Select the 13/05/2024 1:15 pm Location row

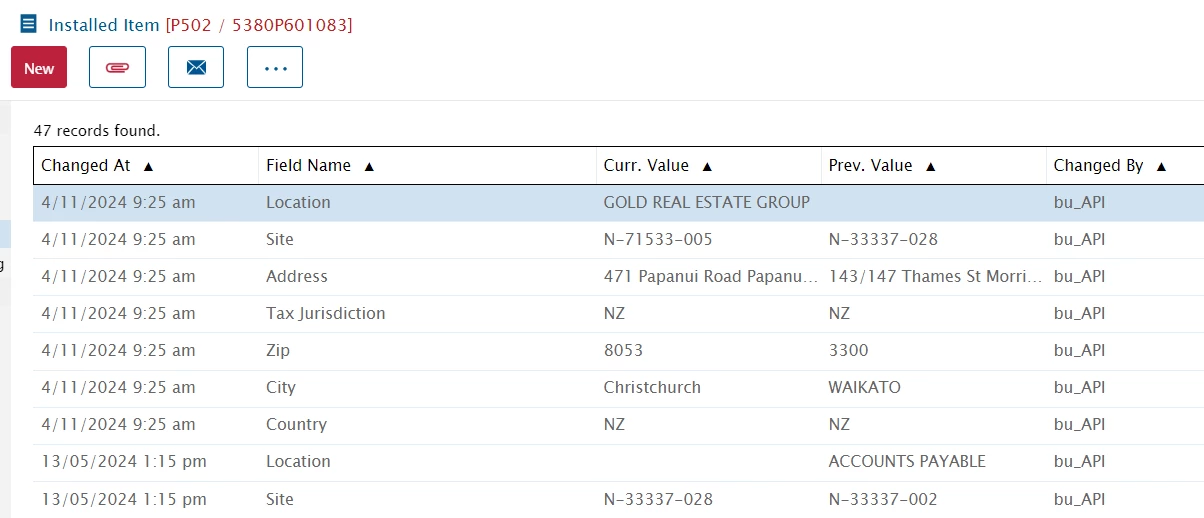click(x=618, y=461)
